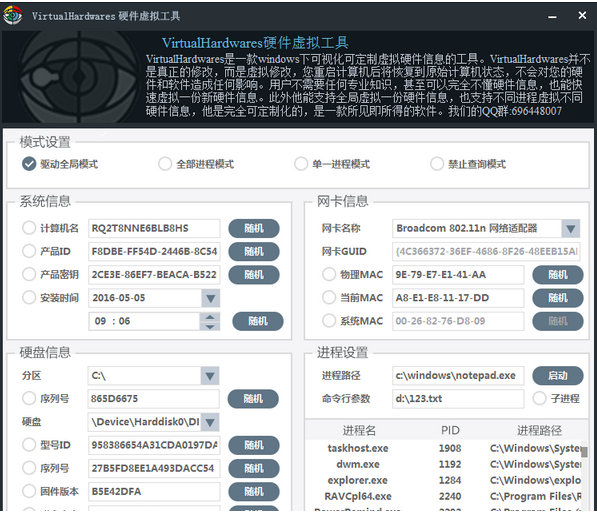Click the 命令行参数 input field
The height and width of the screenshot is (512, 597).
[458, 399]
